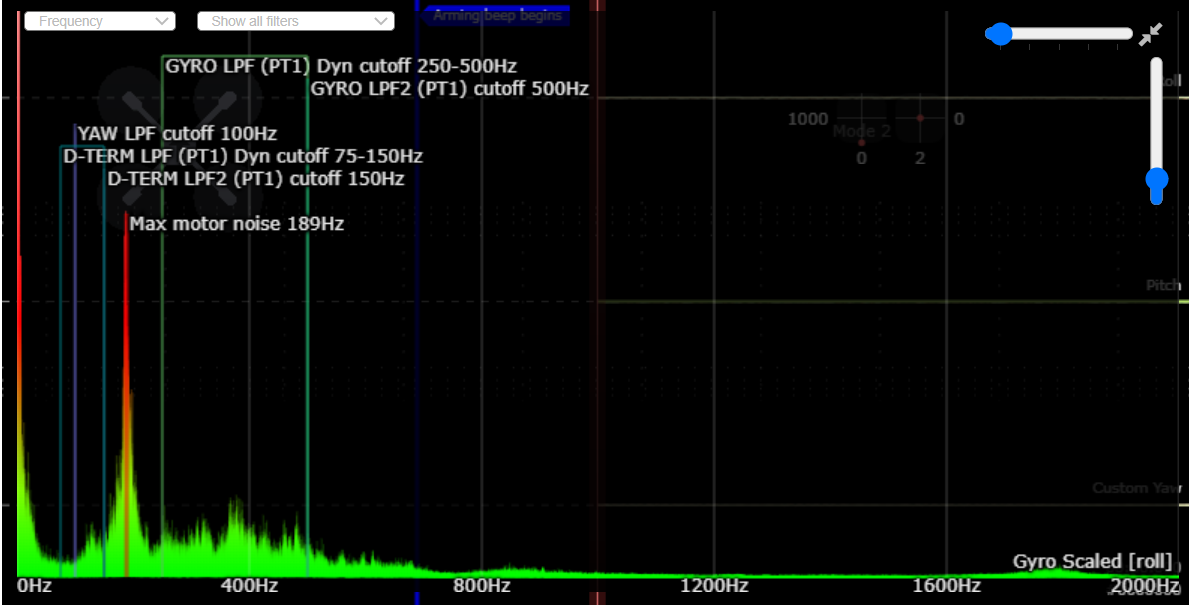Click the collapse arrows icon for the analyser
1189x605 pixels.
coord(1150,34)
